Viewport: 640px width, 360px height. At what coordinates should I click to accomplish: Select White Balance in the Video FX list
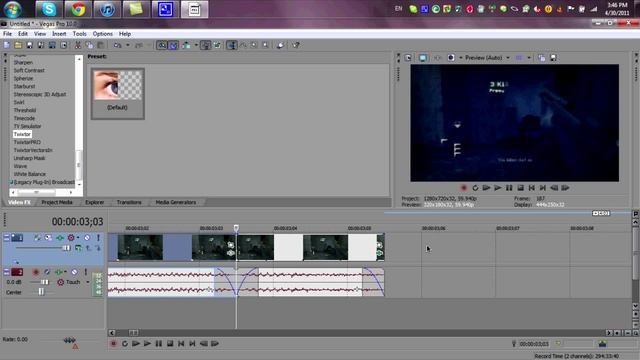29,174
